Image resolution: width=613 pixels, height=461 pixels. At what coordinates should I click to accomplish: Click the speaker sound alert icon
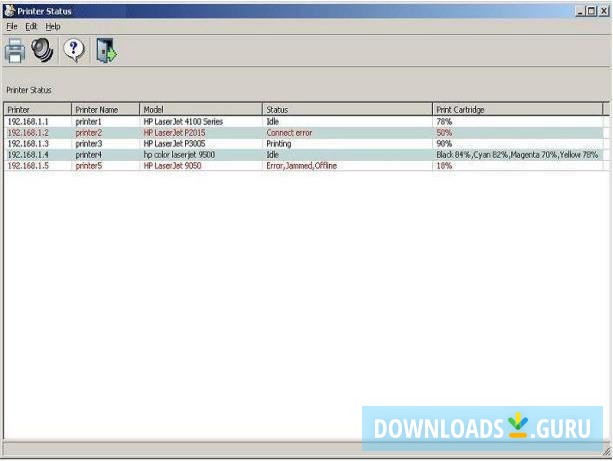tap(42, 50)
